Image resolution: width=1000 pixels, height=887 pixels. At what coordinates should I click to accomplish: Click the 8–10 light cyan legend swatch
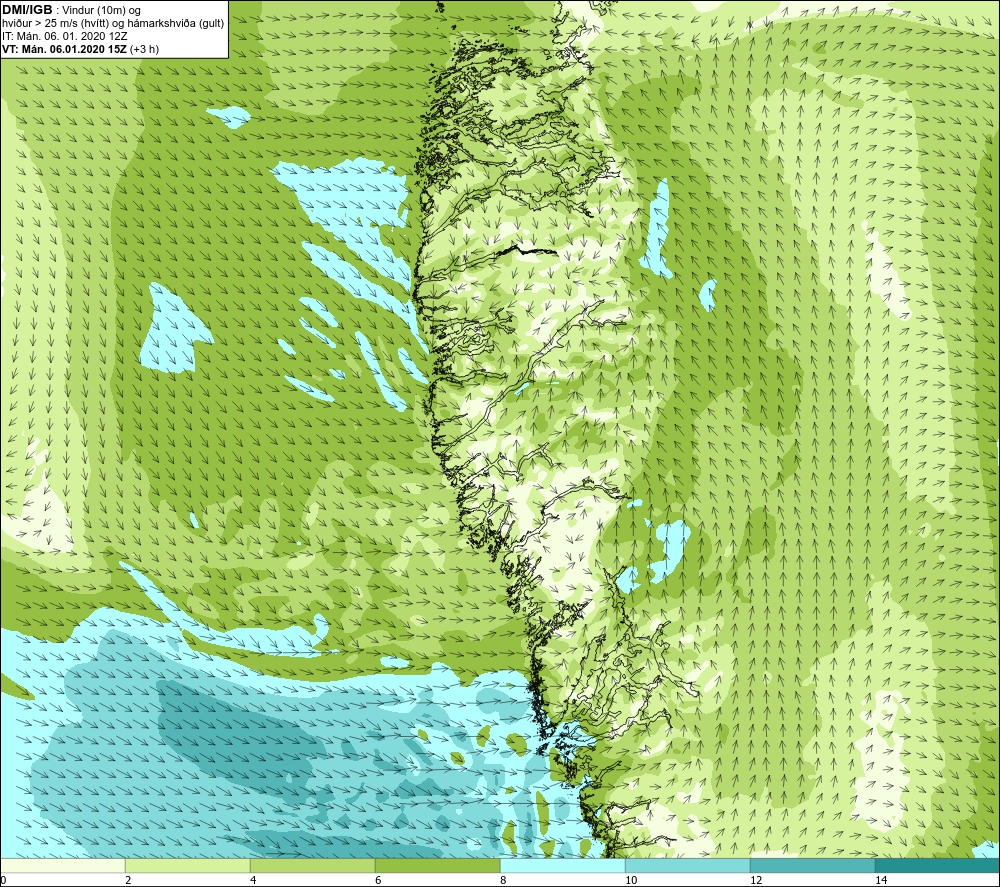click(x=562, y=865)
